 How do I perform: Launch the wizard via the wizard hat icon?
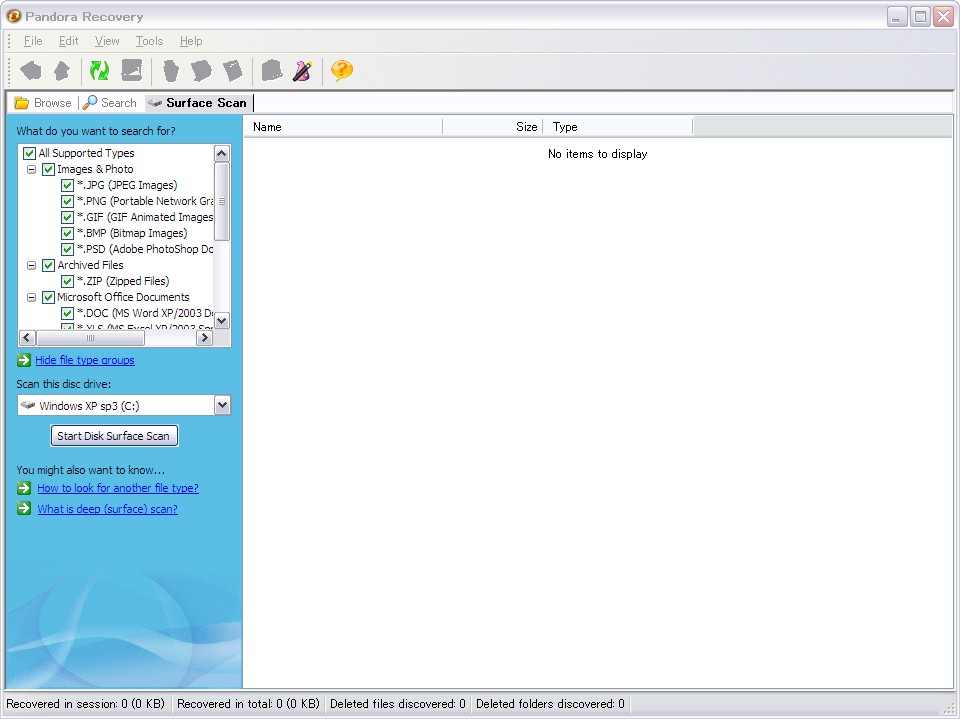[x=302, y=70]
